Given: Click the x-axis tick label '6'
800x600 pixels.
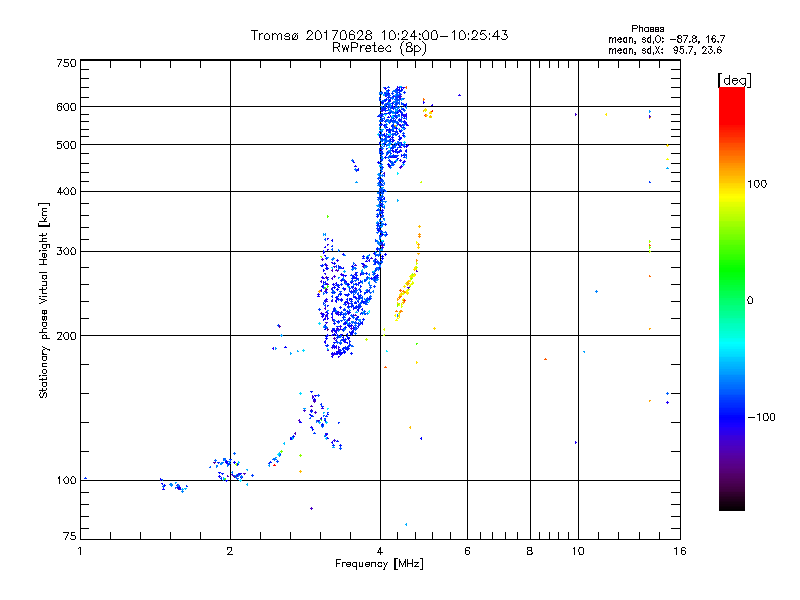Looking at the screenshot, I should 467,551.
